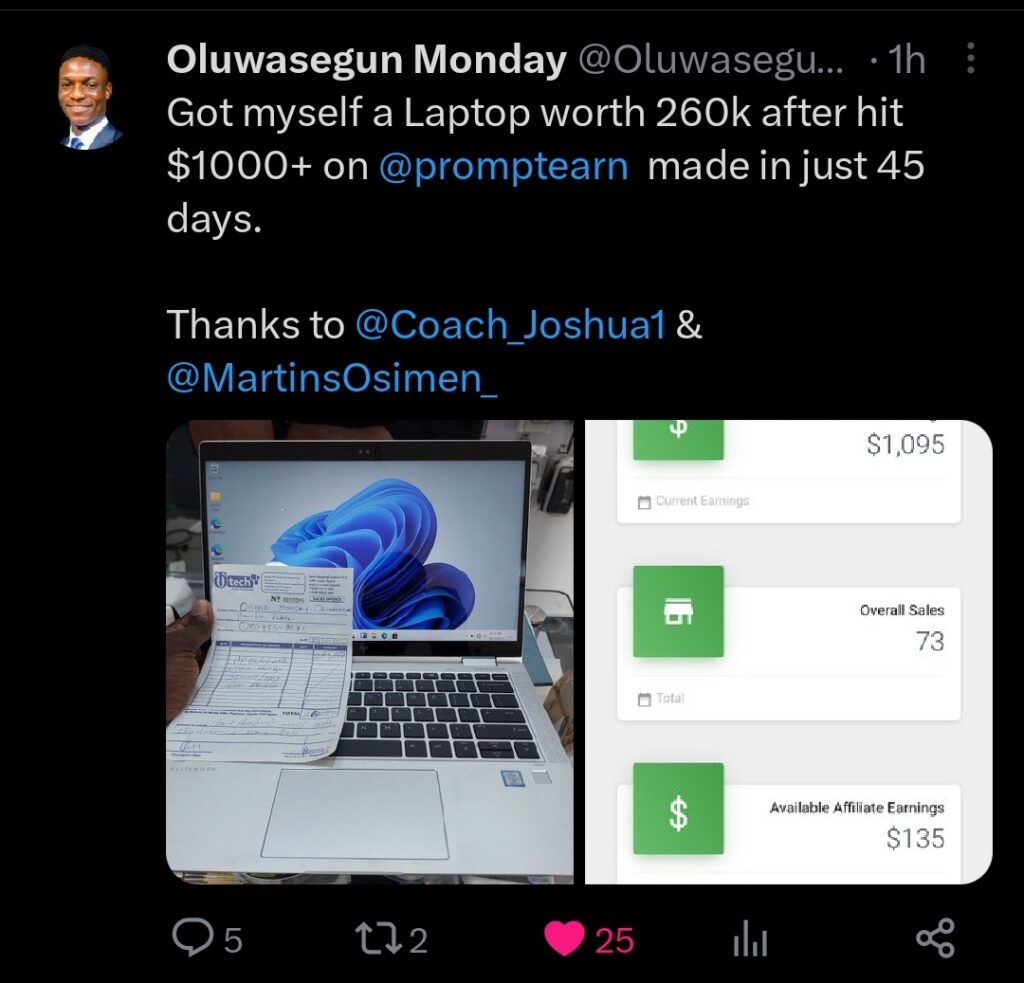The width and height of the screenshot is (1024, 983).
Task: Open the 1h tweet timestamp
Action: click(908, 59)
